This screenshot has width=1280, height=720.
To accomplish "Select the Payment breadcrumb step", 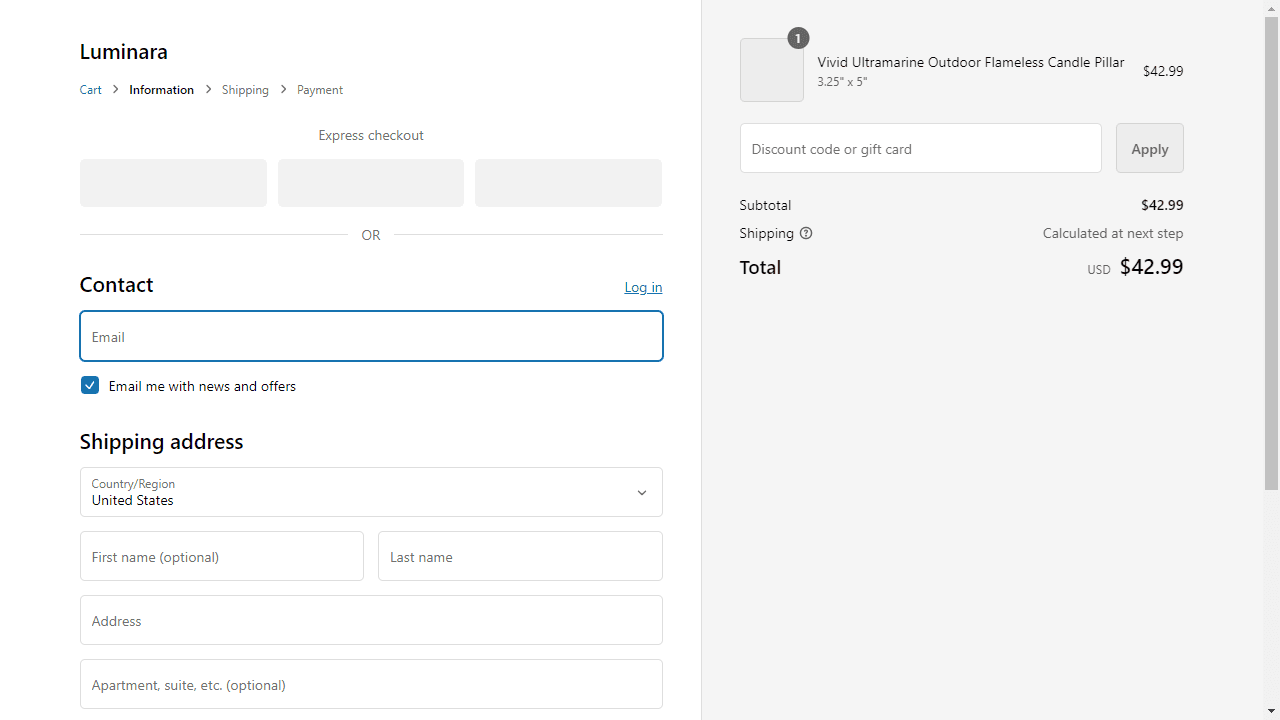I will pyautogui.click(x=320, y=90).
